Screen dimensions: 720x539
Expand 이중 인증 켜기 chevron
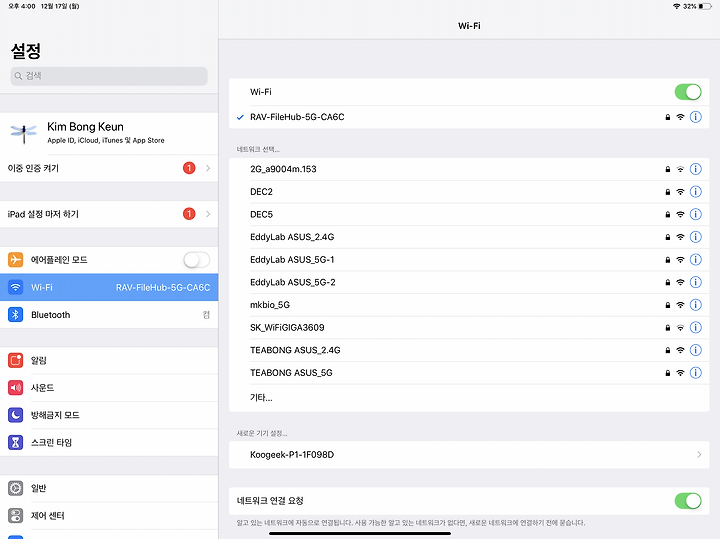click(208, 168)
